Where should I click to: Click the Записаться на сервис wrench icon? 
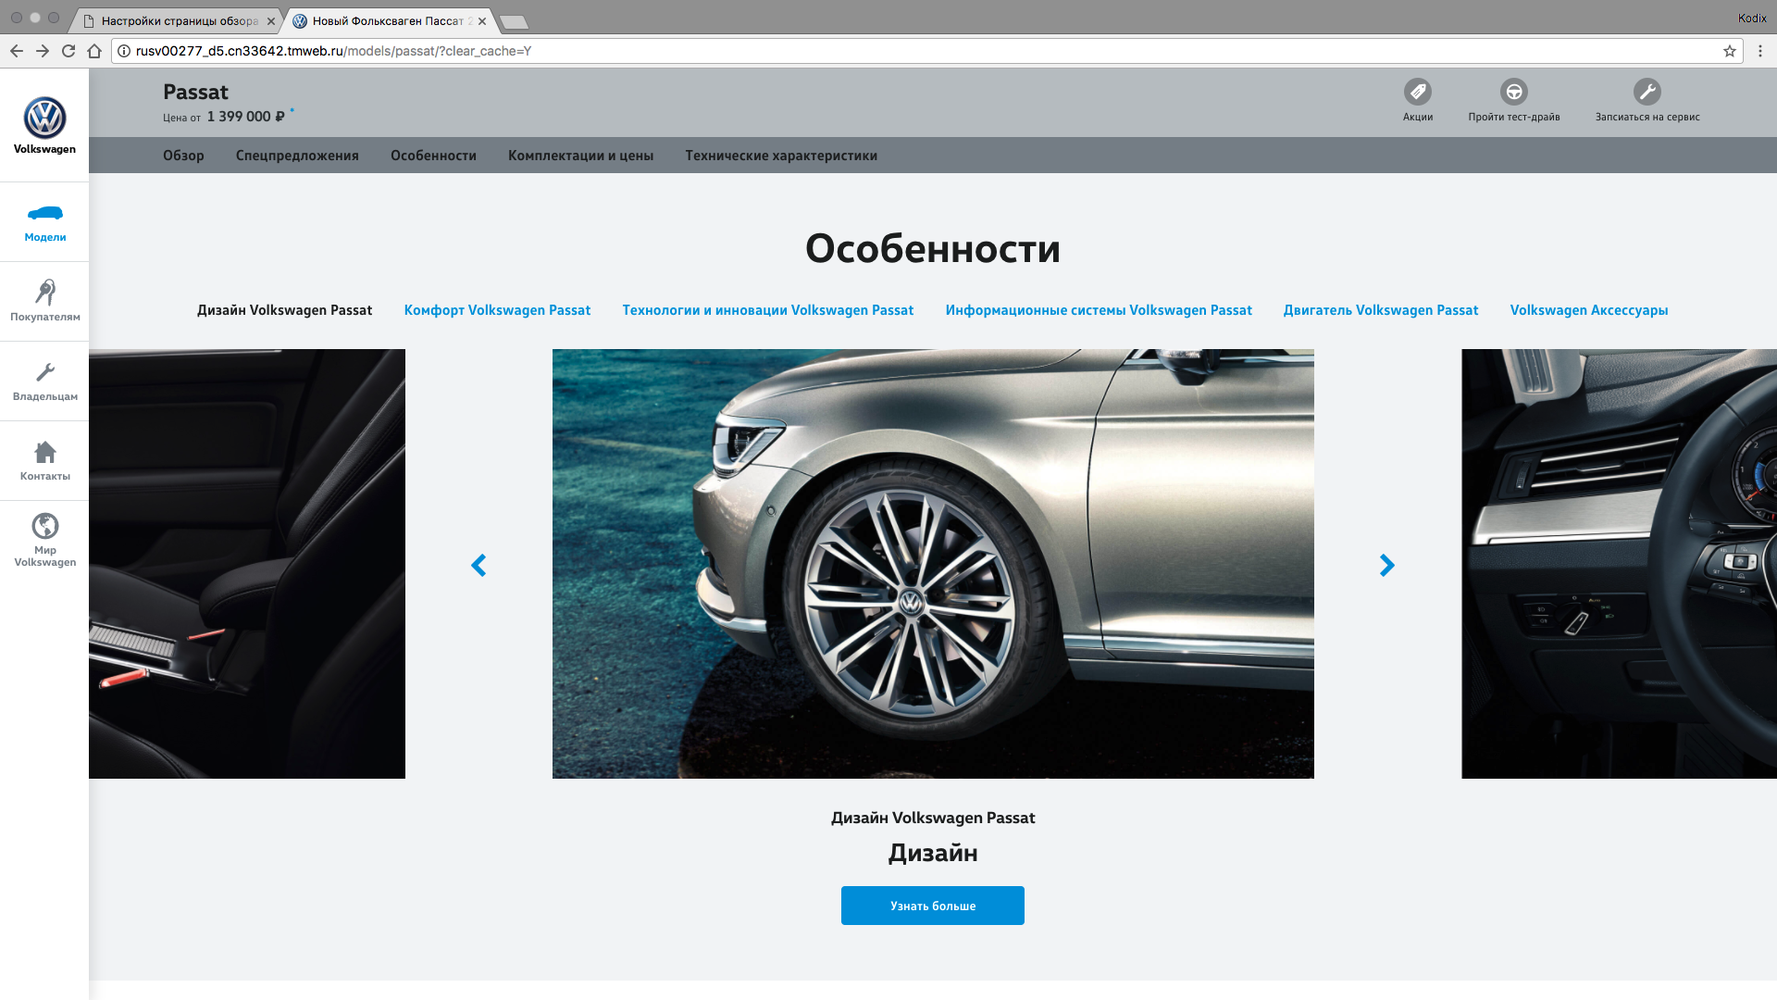pyautogui.click(x=1647, y=92)
